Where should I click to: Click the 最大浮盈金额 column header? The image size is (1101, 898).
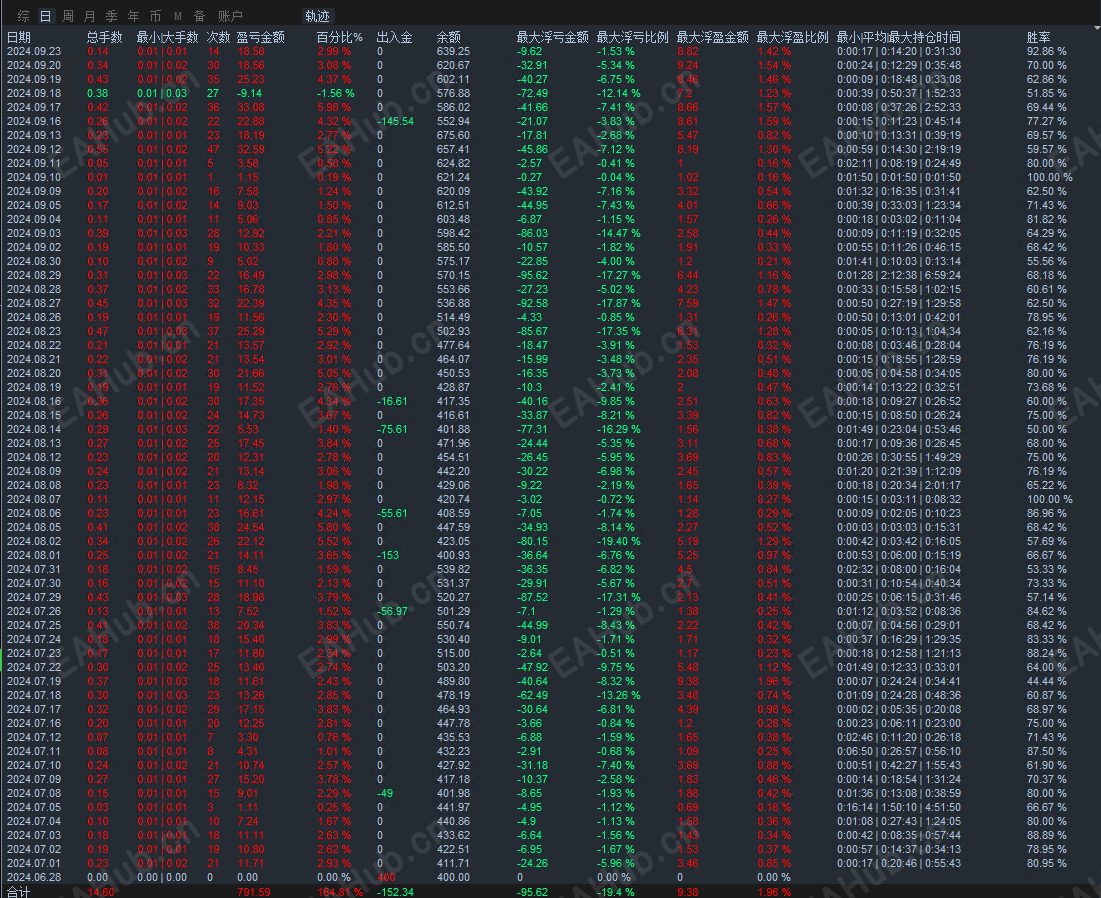click(x=713, y=37)
